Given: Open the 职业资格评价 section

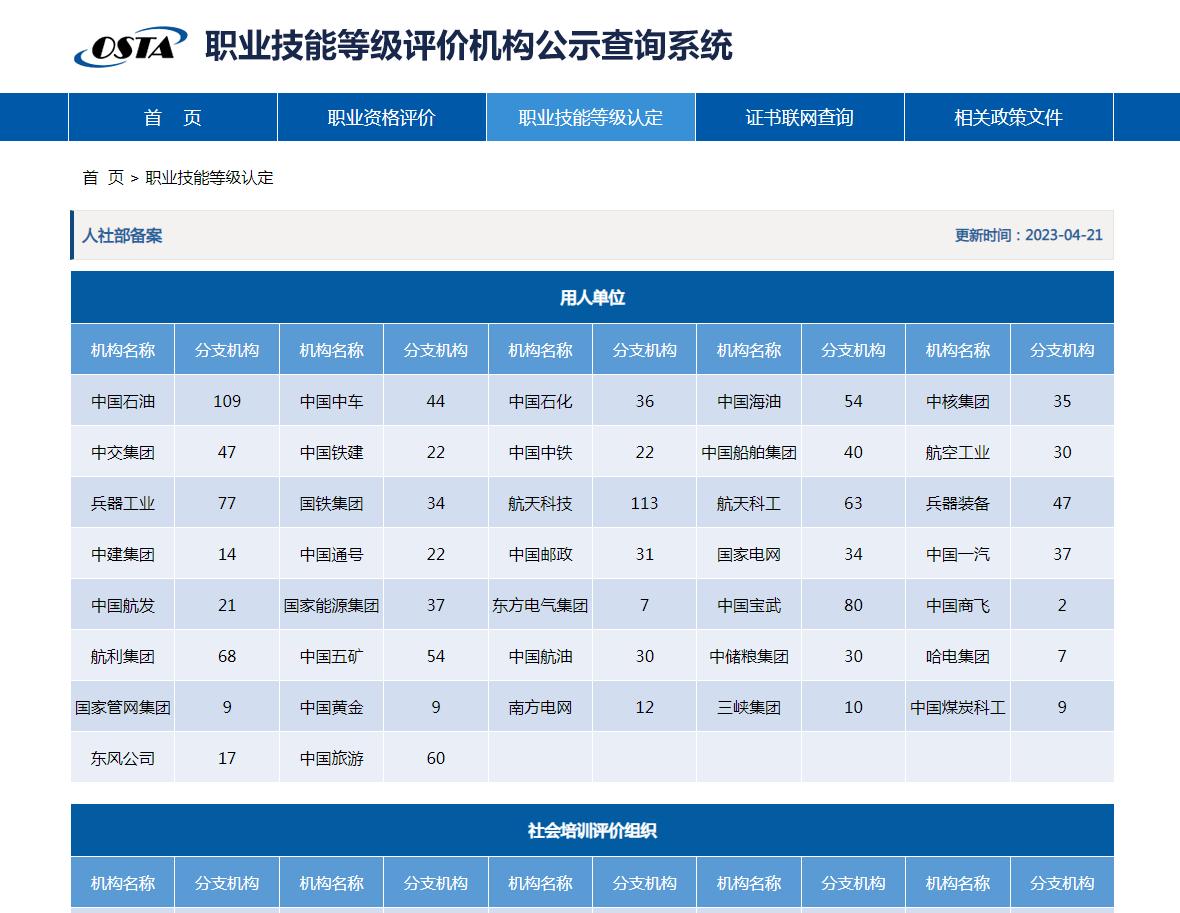Looking at the screenshot, I should pos(381,117).
